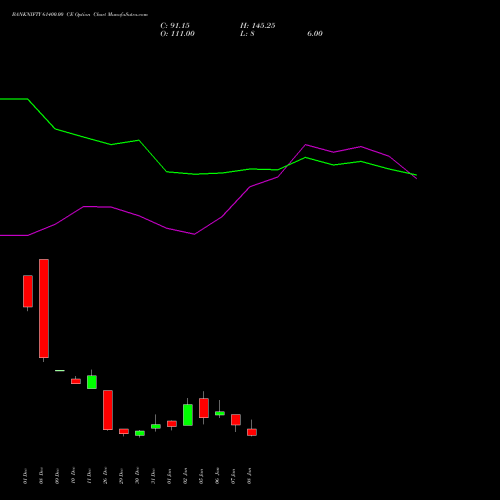Select the small green candle for 30 Dec

click(140, 433)
